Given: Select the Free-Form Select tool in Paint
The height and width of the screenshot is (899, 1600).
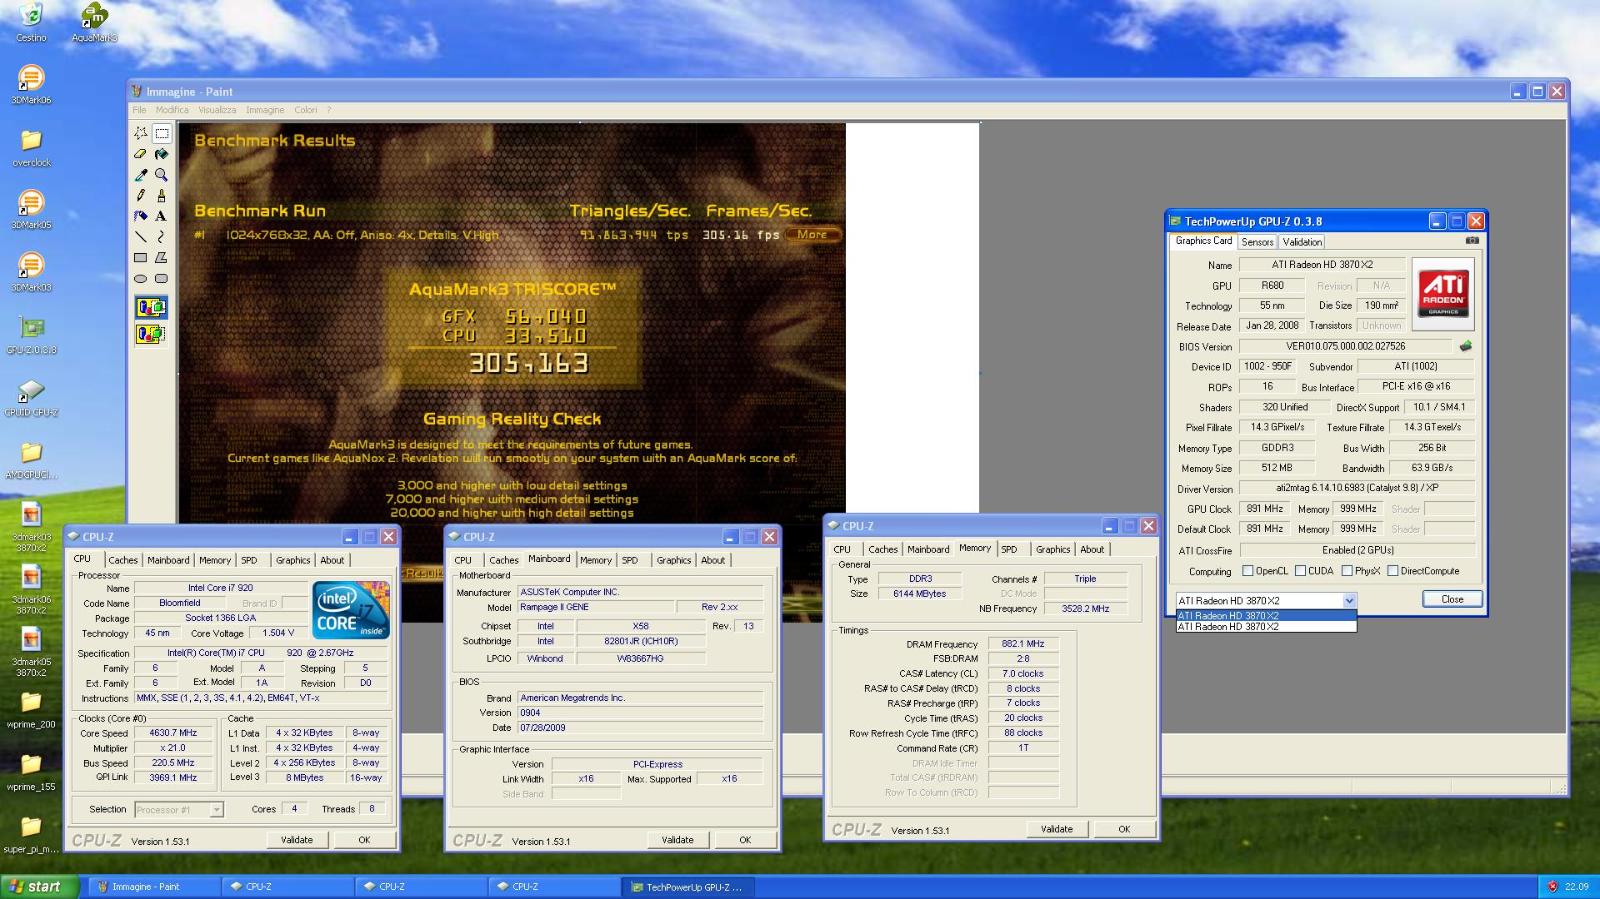Looking at the screenshot, I should pos(141,133).
